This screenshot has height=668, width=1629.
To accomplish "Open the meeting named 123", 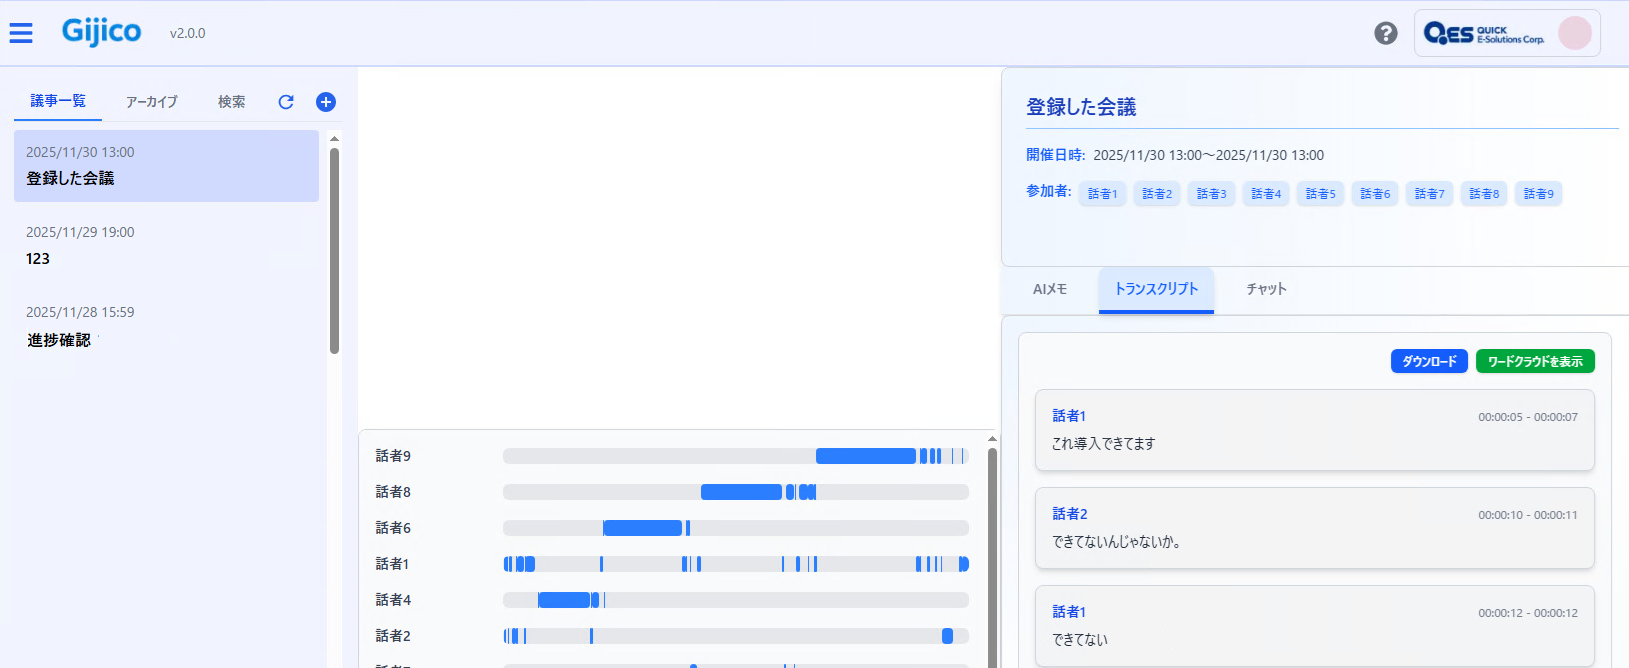I will point(166,246).
